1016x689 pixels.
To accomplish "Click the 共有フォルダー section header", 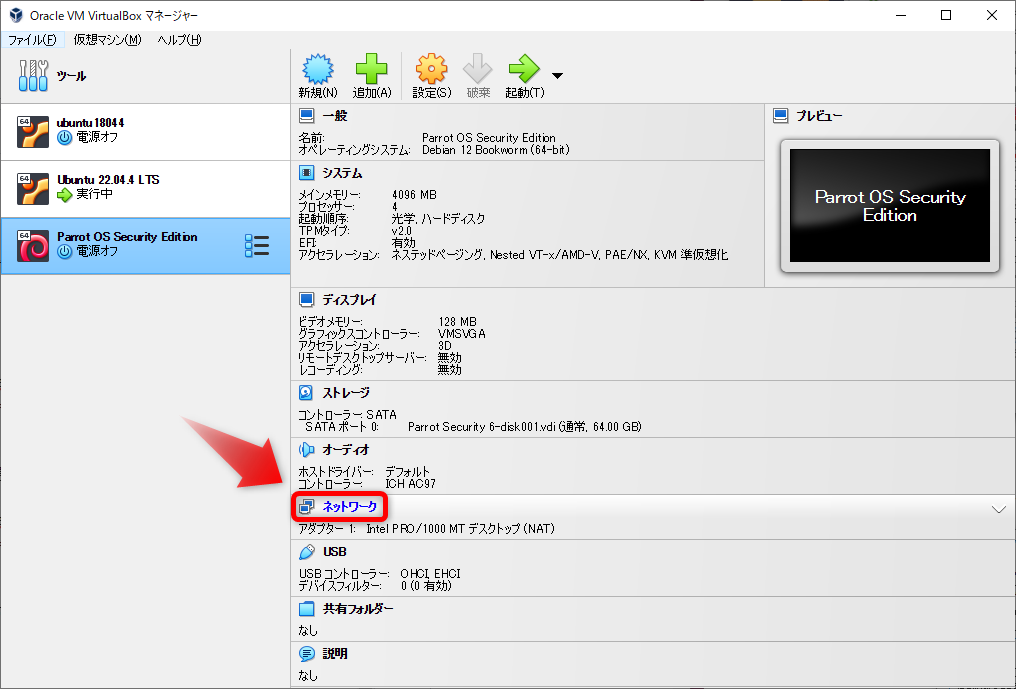I will click(x=358, y=609).
